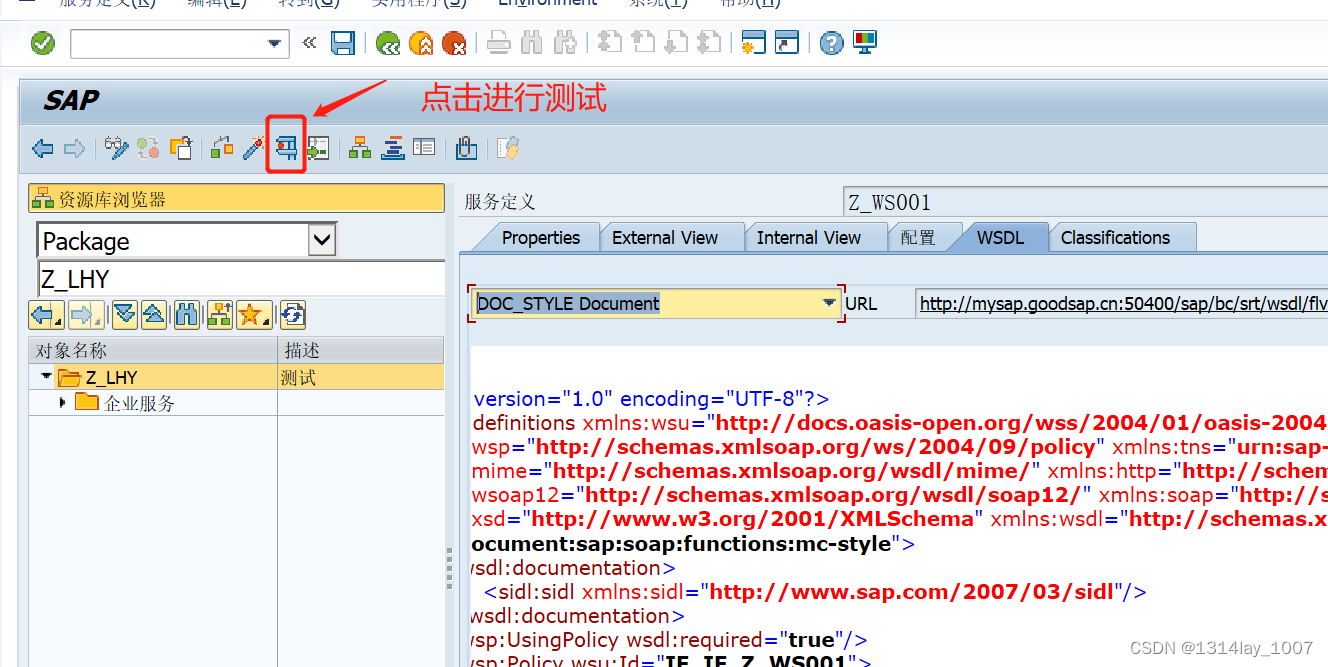The height and width of the screenshot is (667, 1328).
Task: Click the First Page icon
Action: (x=609, y=43)
